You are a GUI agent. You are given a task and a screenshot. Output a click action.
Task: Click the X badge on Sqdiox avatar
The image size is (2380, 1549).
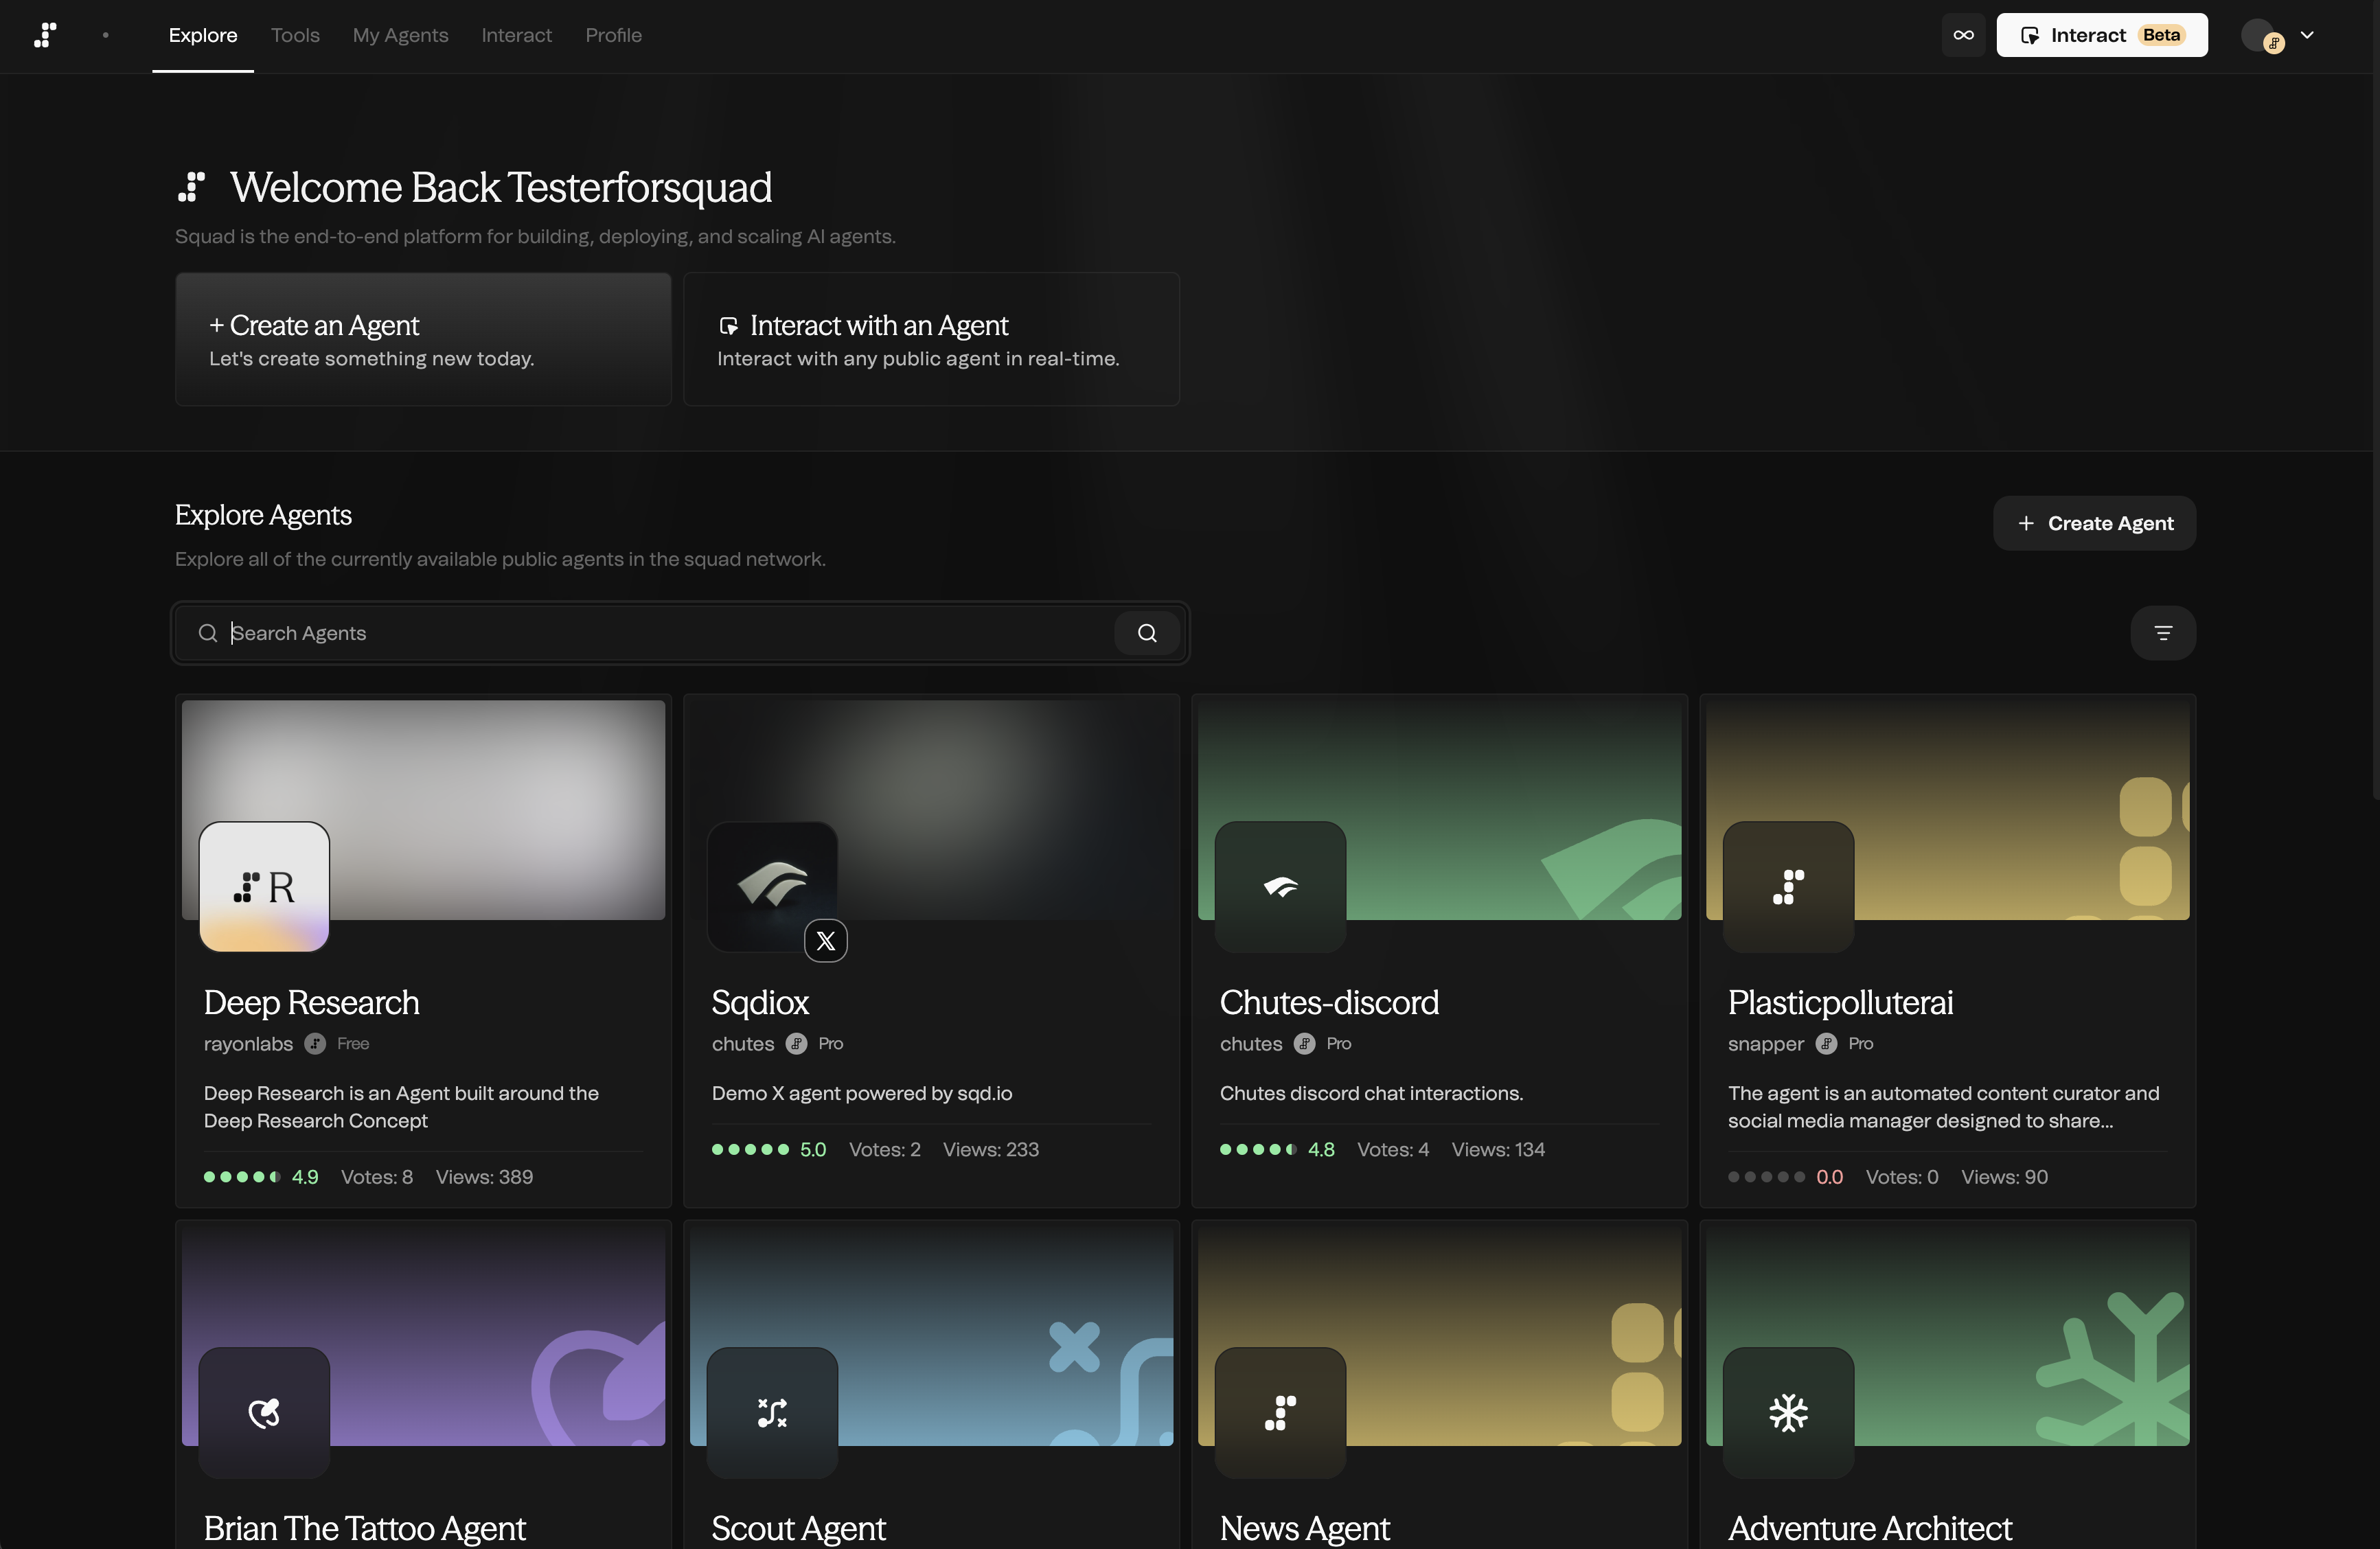(x=826, y=941)
